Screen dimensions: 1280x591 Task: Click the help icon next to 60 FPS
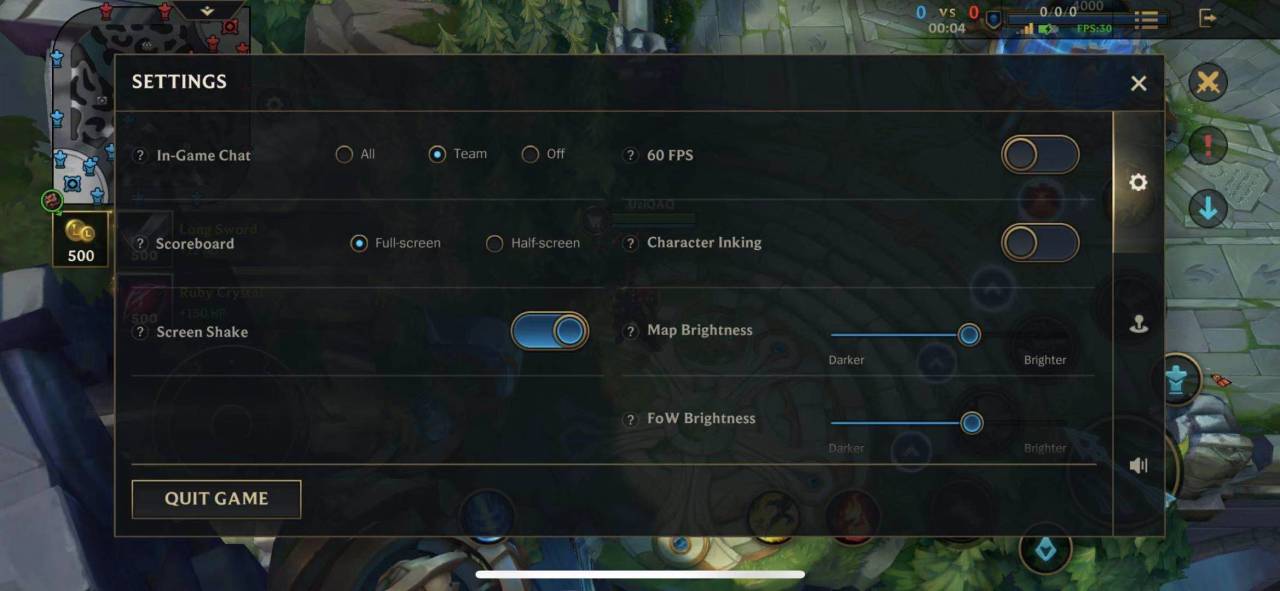point(630,155)
